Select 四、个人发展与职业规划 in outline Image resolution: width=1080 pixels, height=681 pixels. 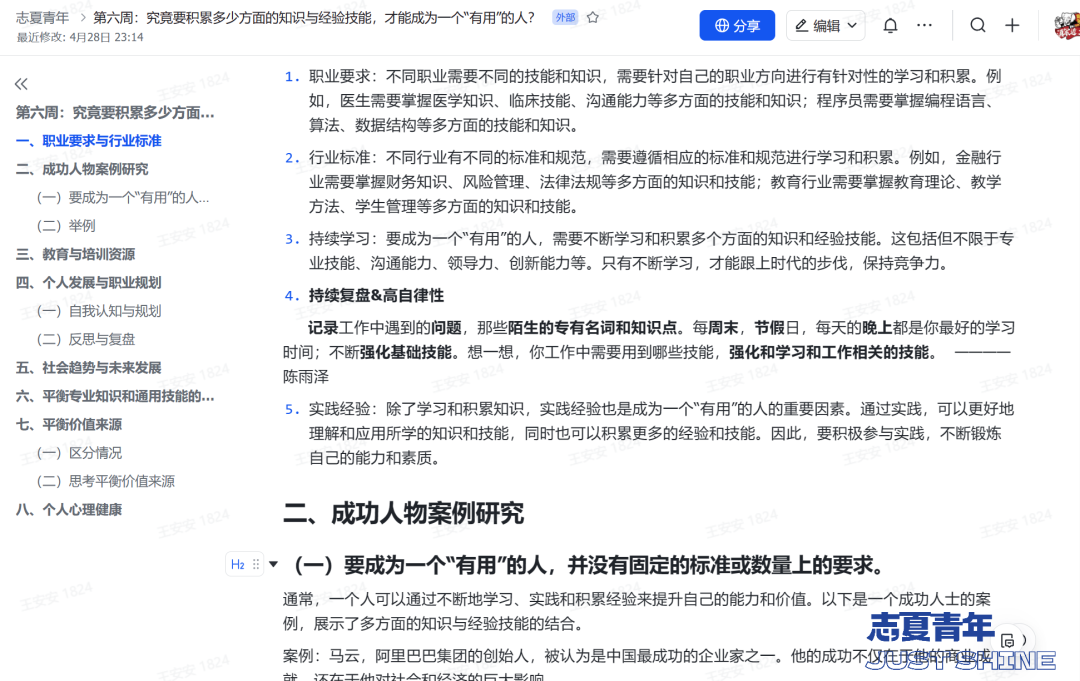click(x=89, y=282)
